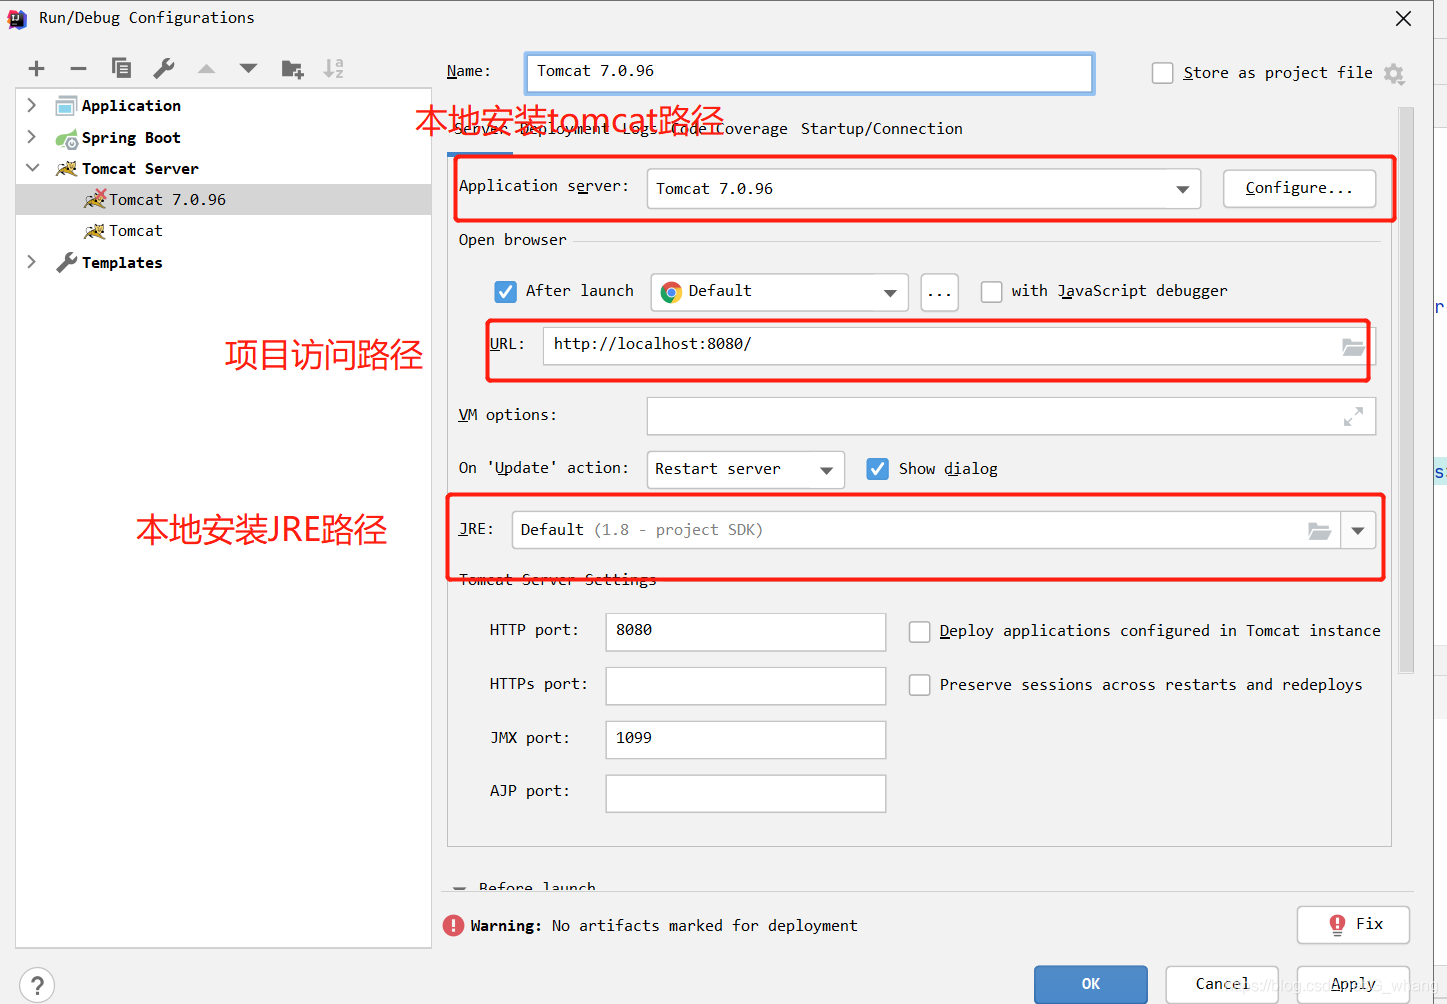This screenshot has height=1004, width=1447.
Task: Enable Preserve sessions across restarts
Action: tap(919, 685)
